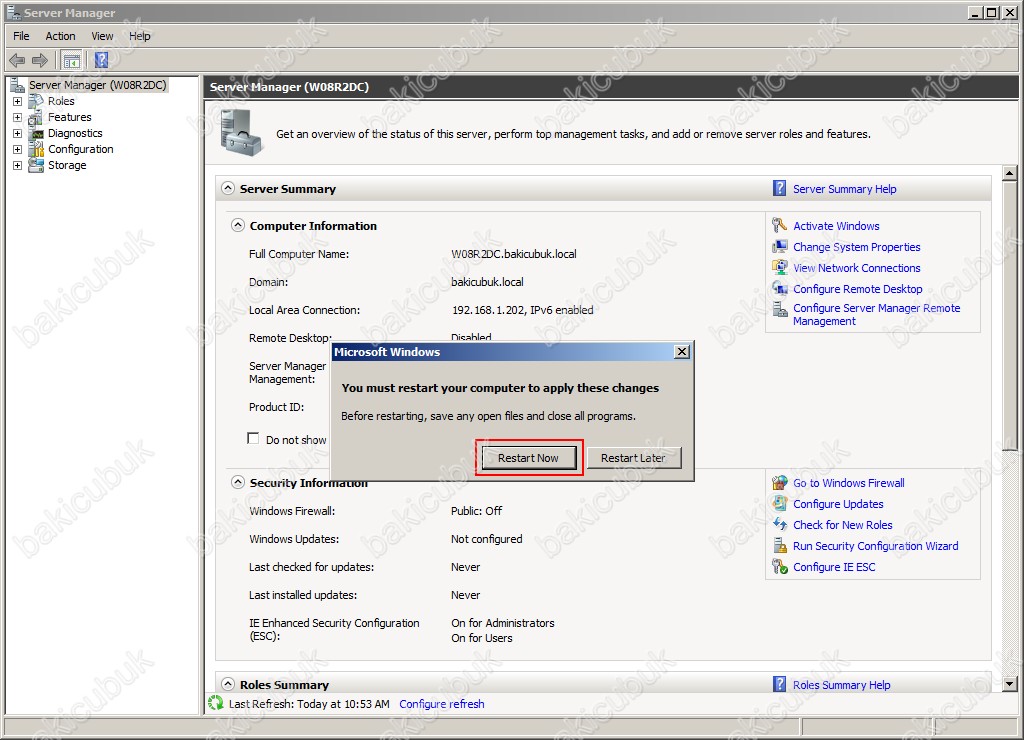Open the View menu

102,36
